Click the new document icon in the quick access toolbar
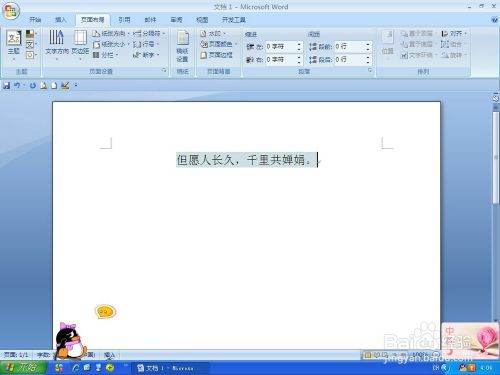Screen dimensions: 500x375 [x=54, y=86]
